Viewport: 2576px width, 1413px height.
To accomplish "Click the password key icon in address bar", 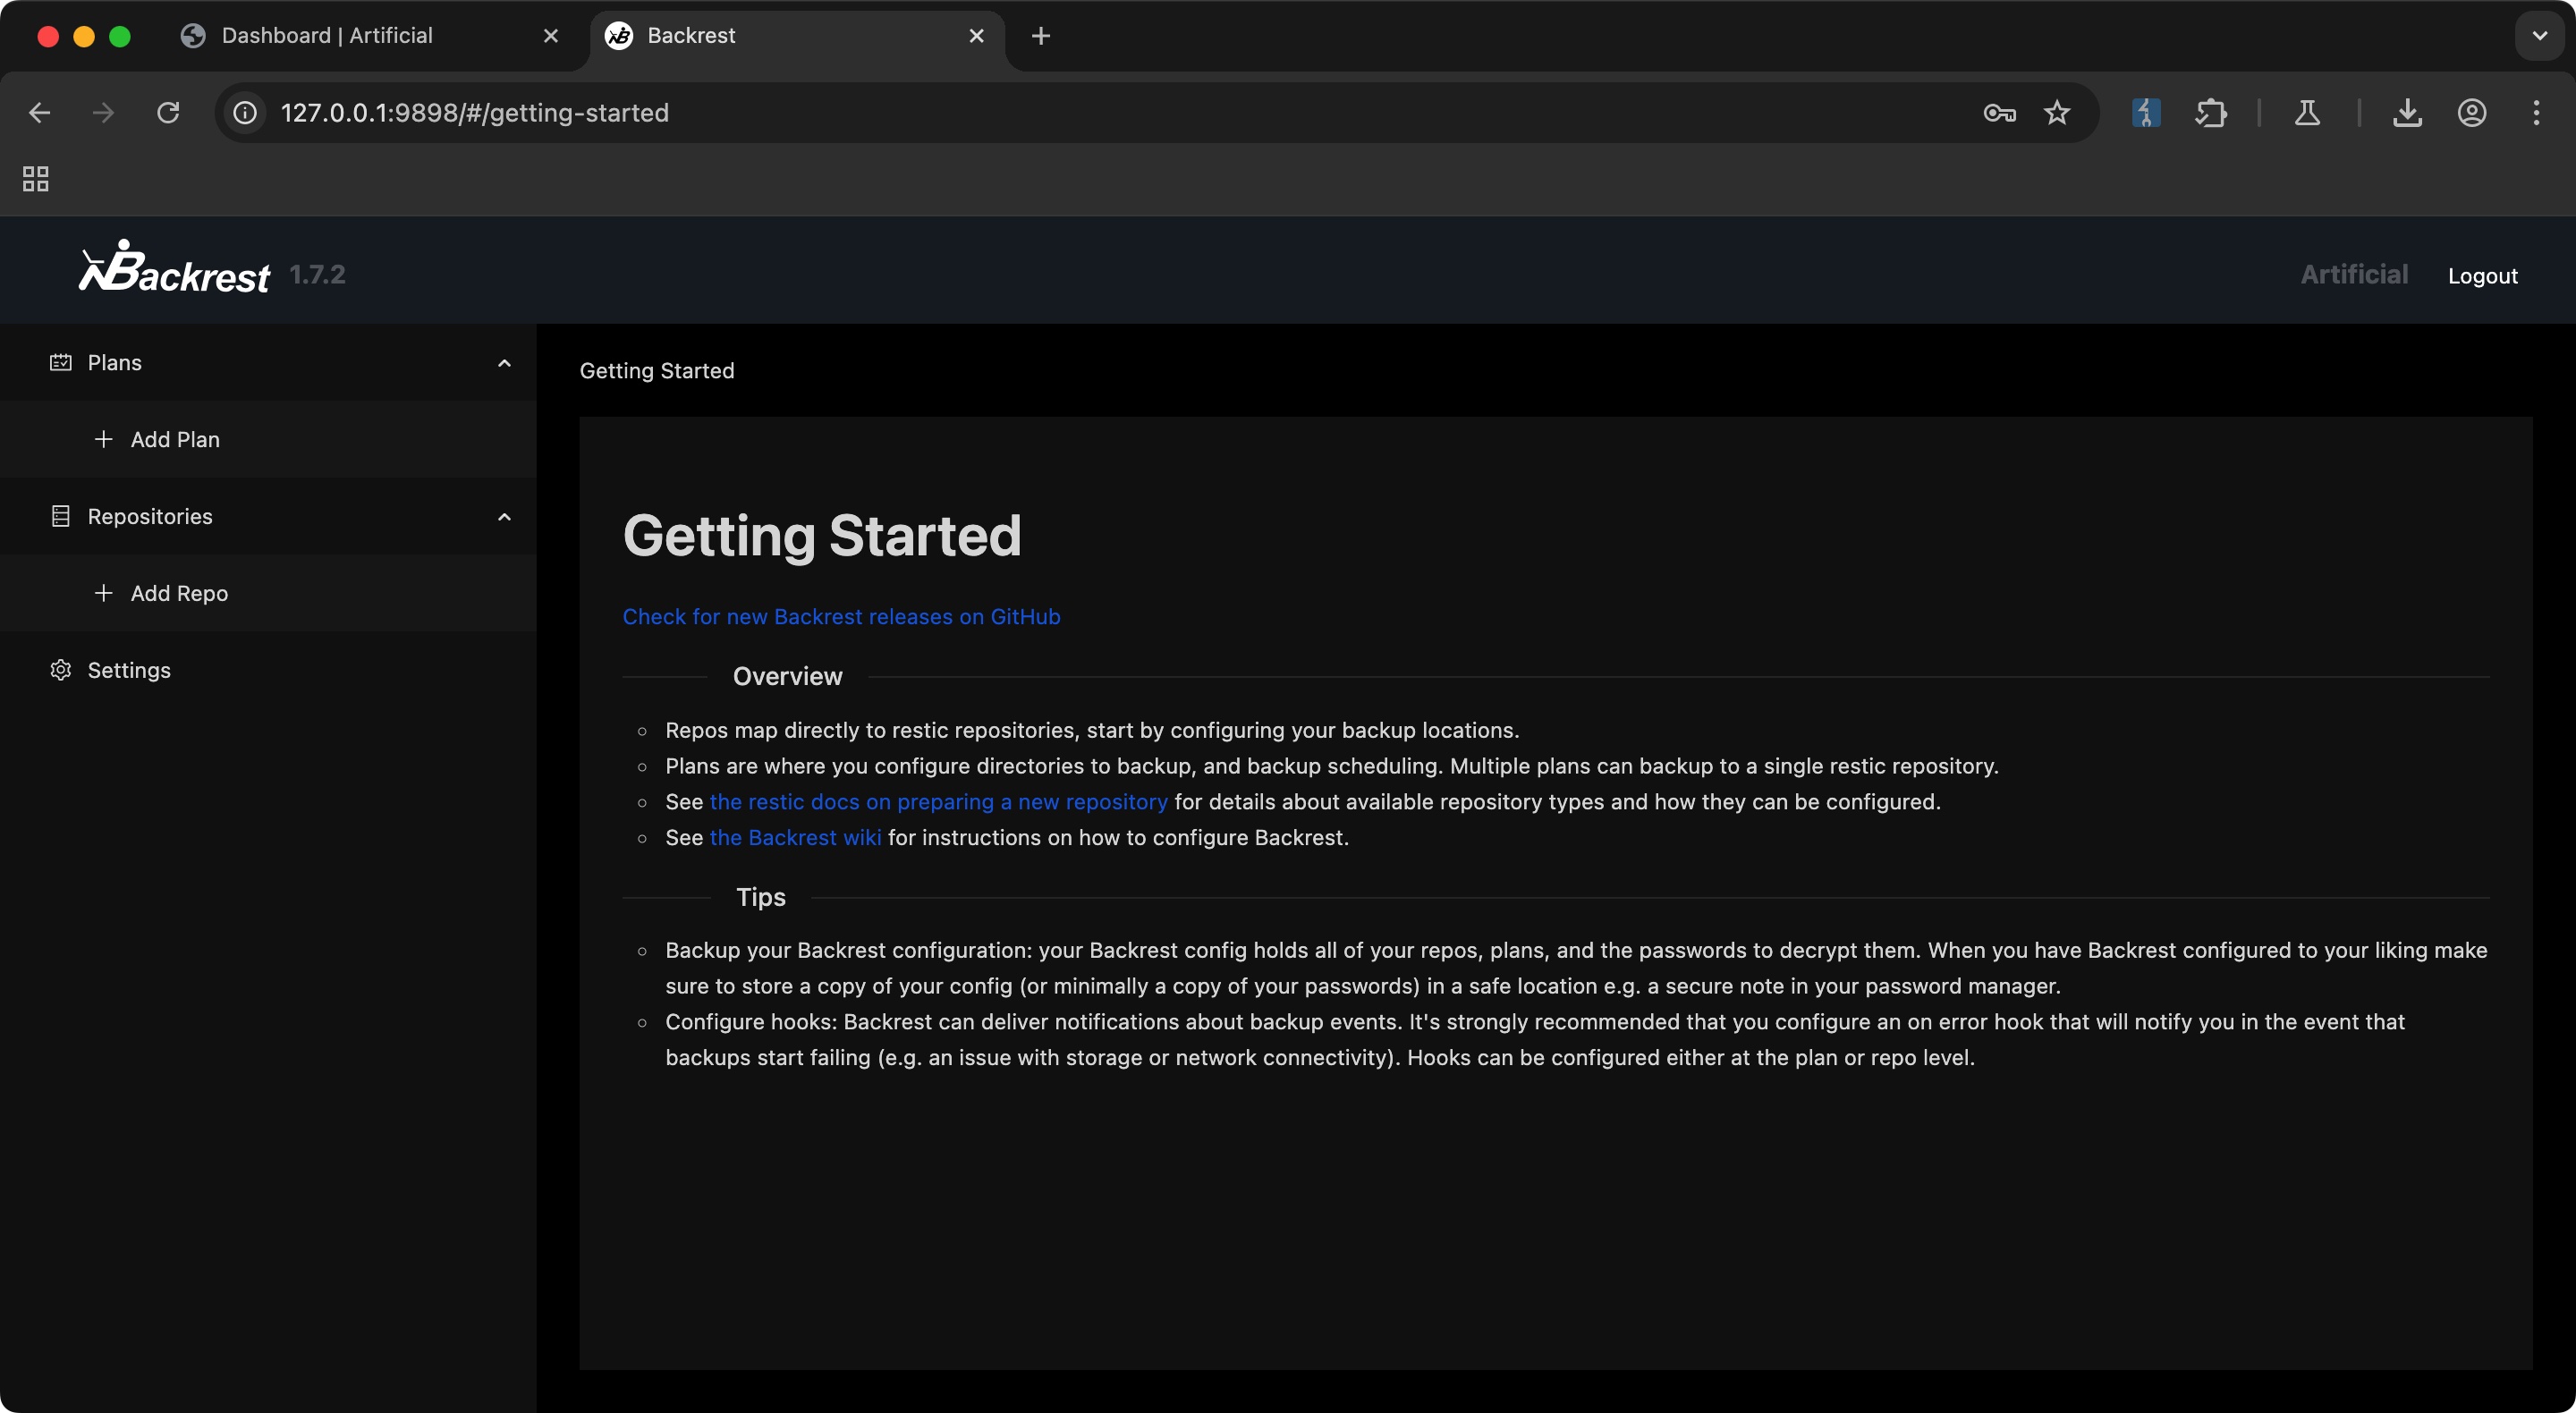I will tap(1999, 113).
